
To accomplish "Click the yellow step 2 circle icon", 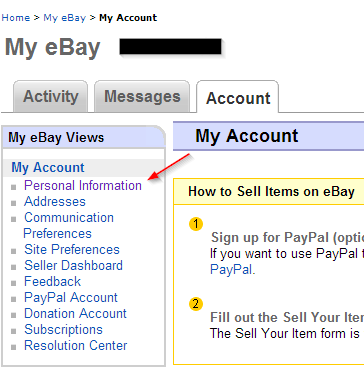I will [x=196, y=304].
